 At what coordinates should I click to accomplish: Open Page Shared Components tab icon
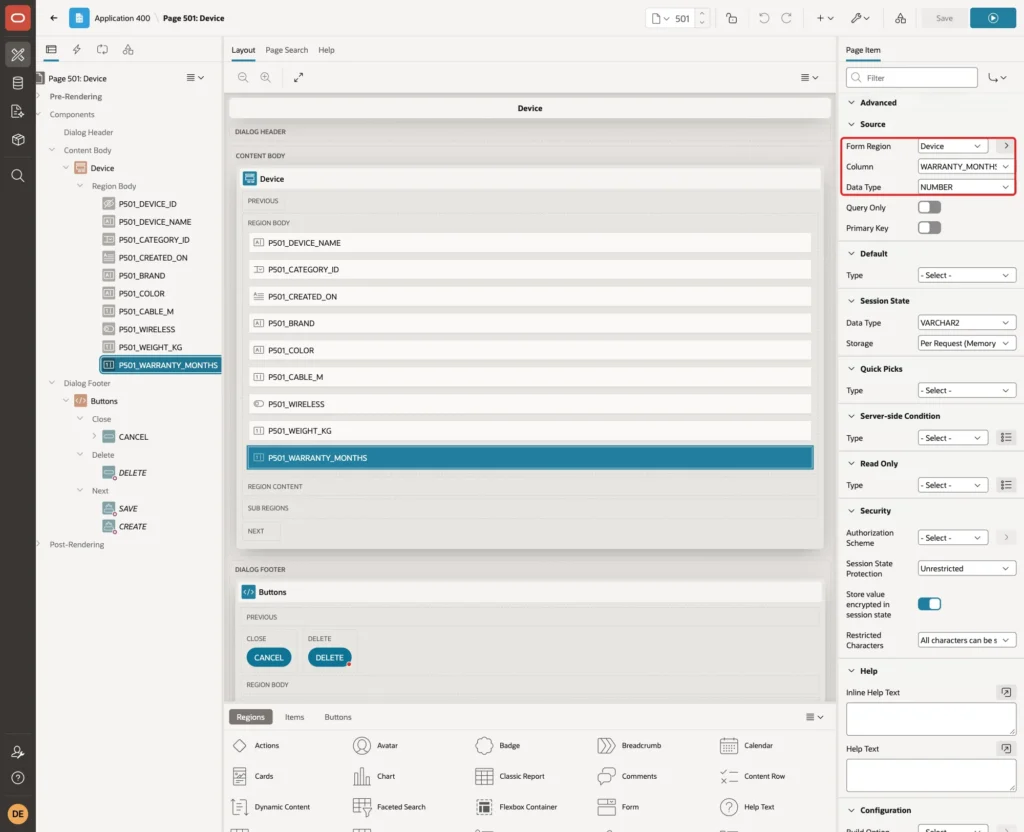(128, 50)
